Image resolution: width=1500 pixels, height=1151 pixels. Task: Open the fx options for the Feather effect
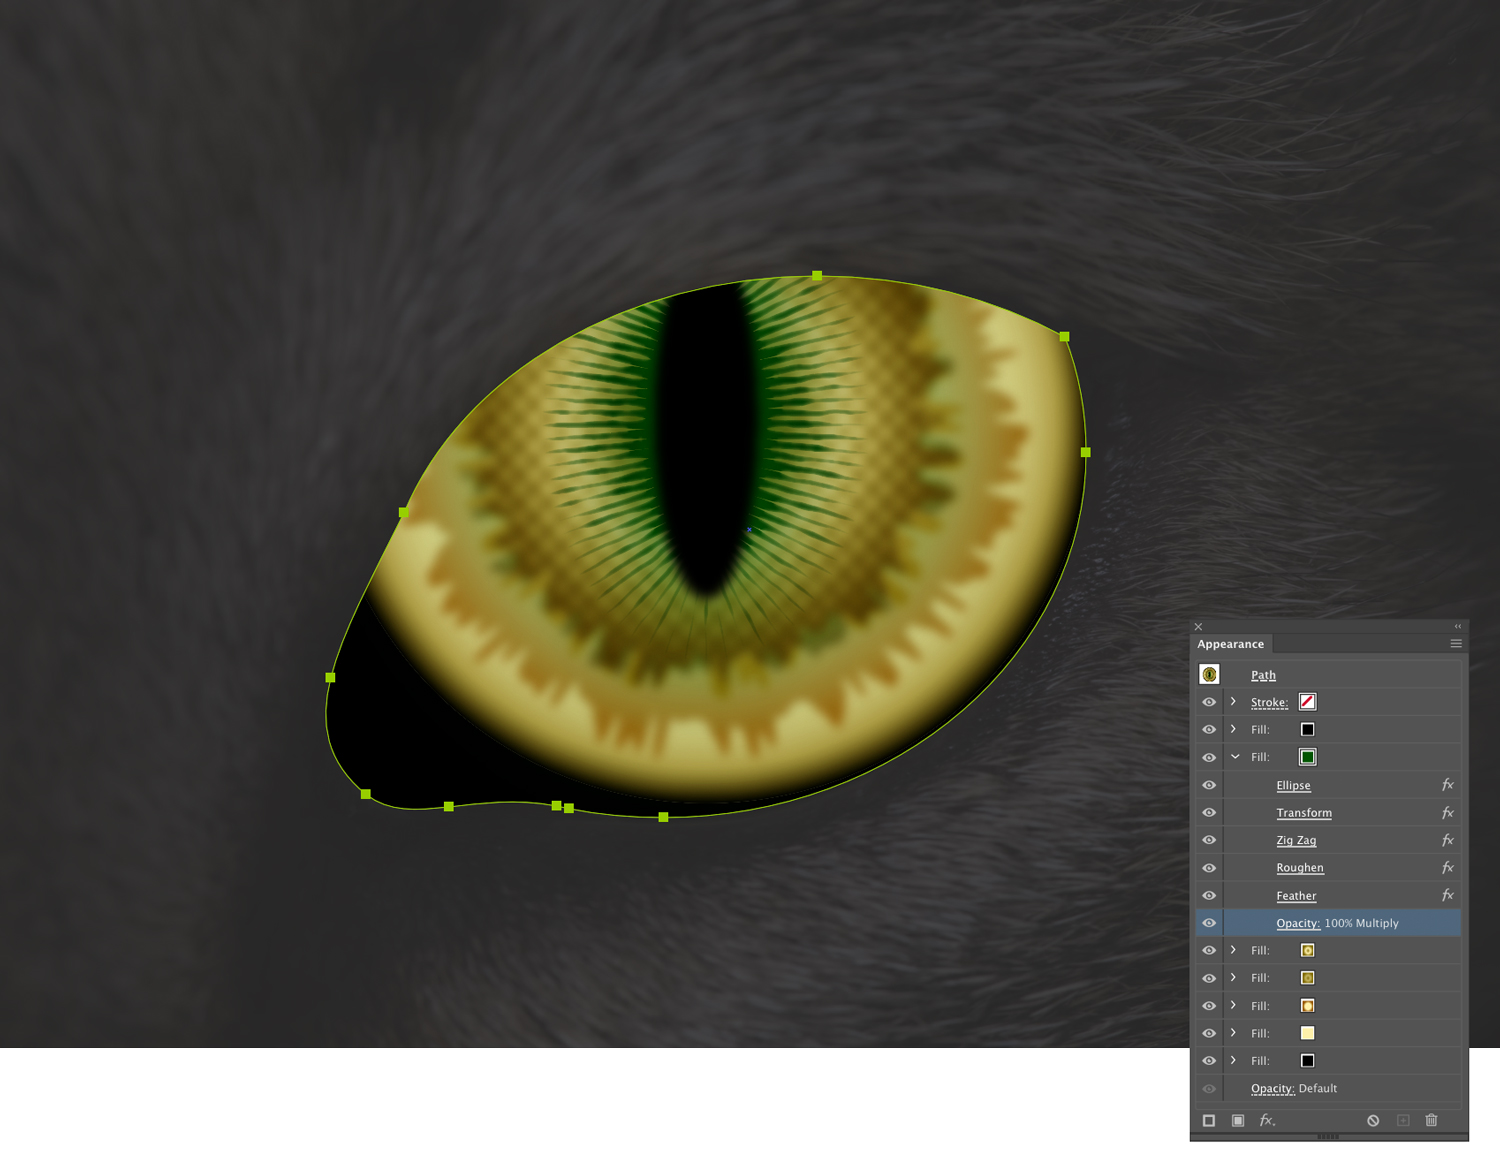coord(1448,895)
